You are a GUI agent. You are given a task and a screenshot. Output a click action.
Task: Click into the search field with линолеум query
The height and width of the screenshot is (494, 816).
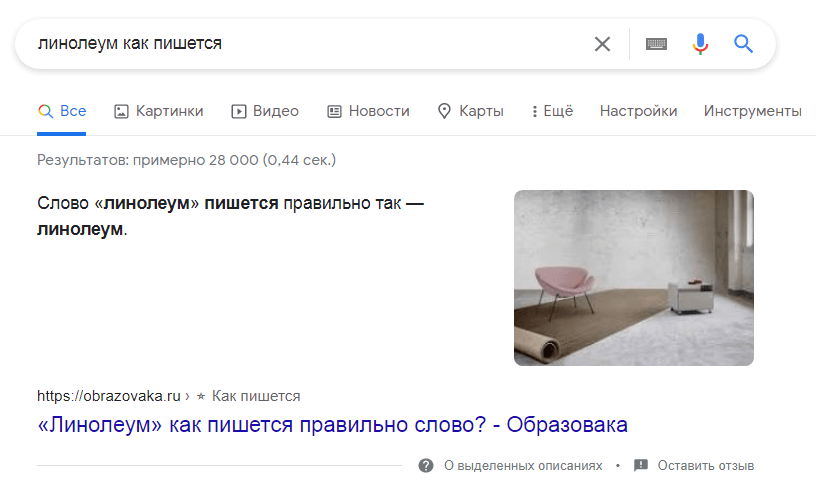[x=300, y=44]
